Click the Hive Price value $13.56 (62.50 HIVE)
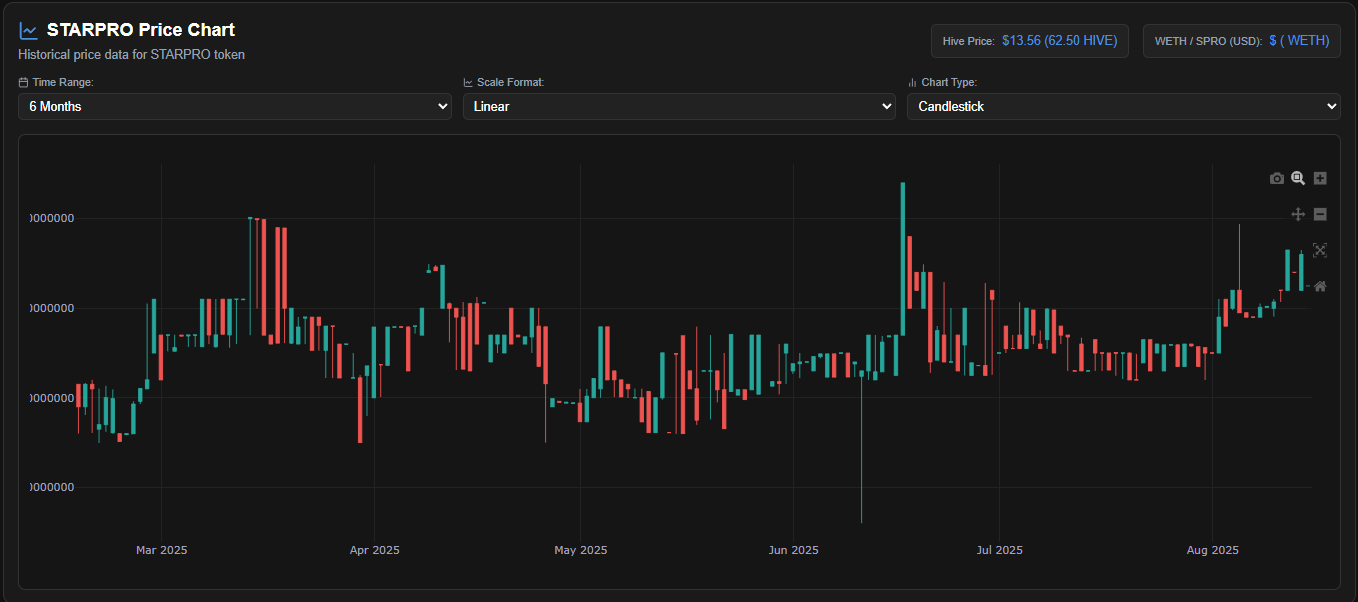 pos(1060,41)
